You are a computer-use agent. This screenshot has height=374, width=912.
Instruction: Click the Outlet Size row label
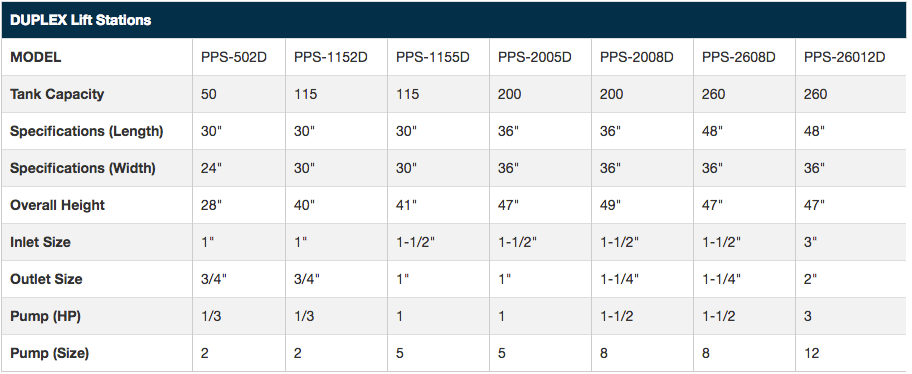coord(46,279)
